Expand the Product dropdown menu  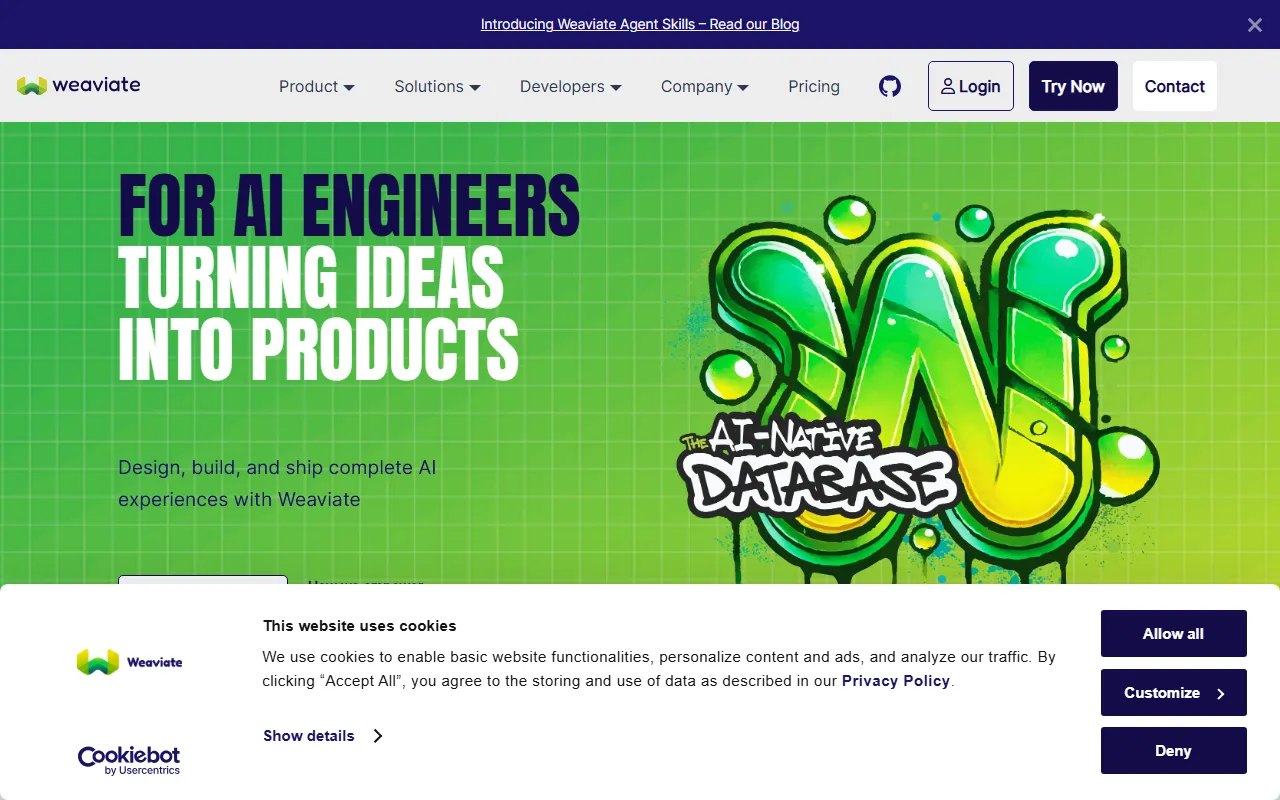(316, 86)
